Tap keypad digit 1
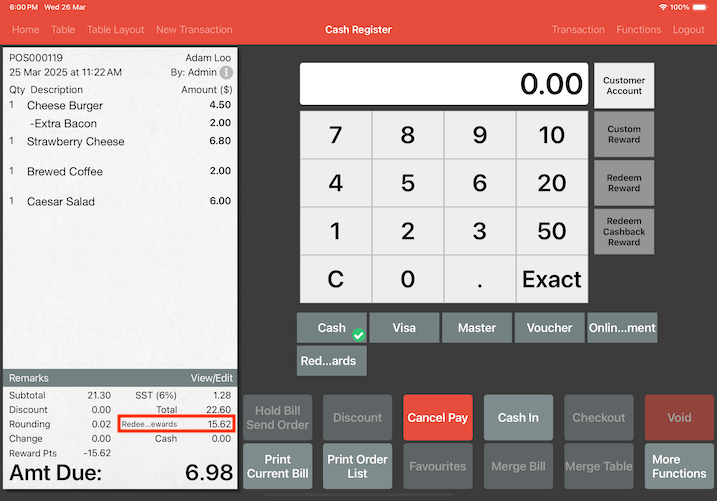 coord(336,231)
